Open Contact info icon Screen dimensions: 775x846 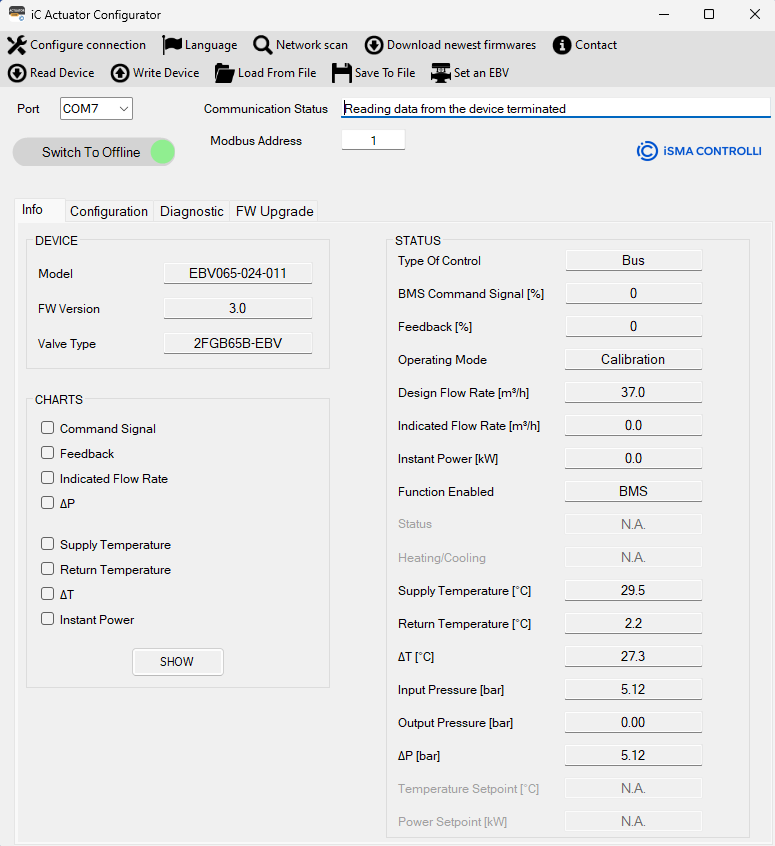[562, 45]
